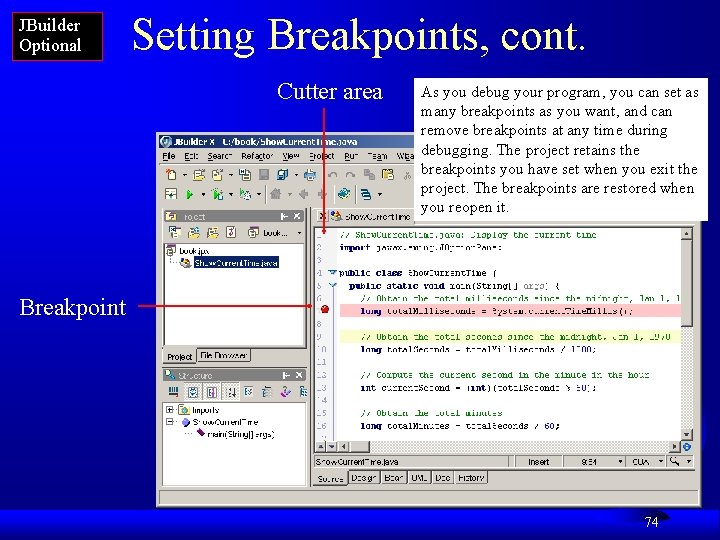Click the Optimize project icon
720x540 pixels.
click(246, 194)
